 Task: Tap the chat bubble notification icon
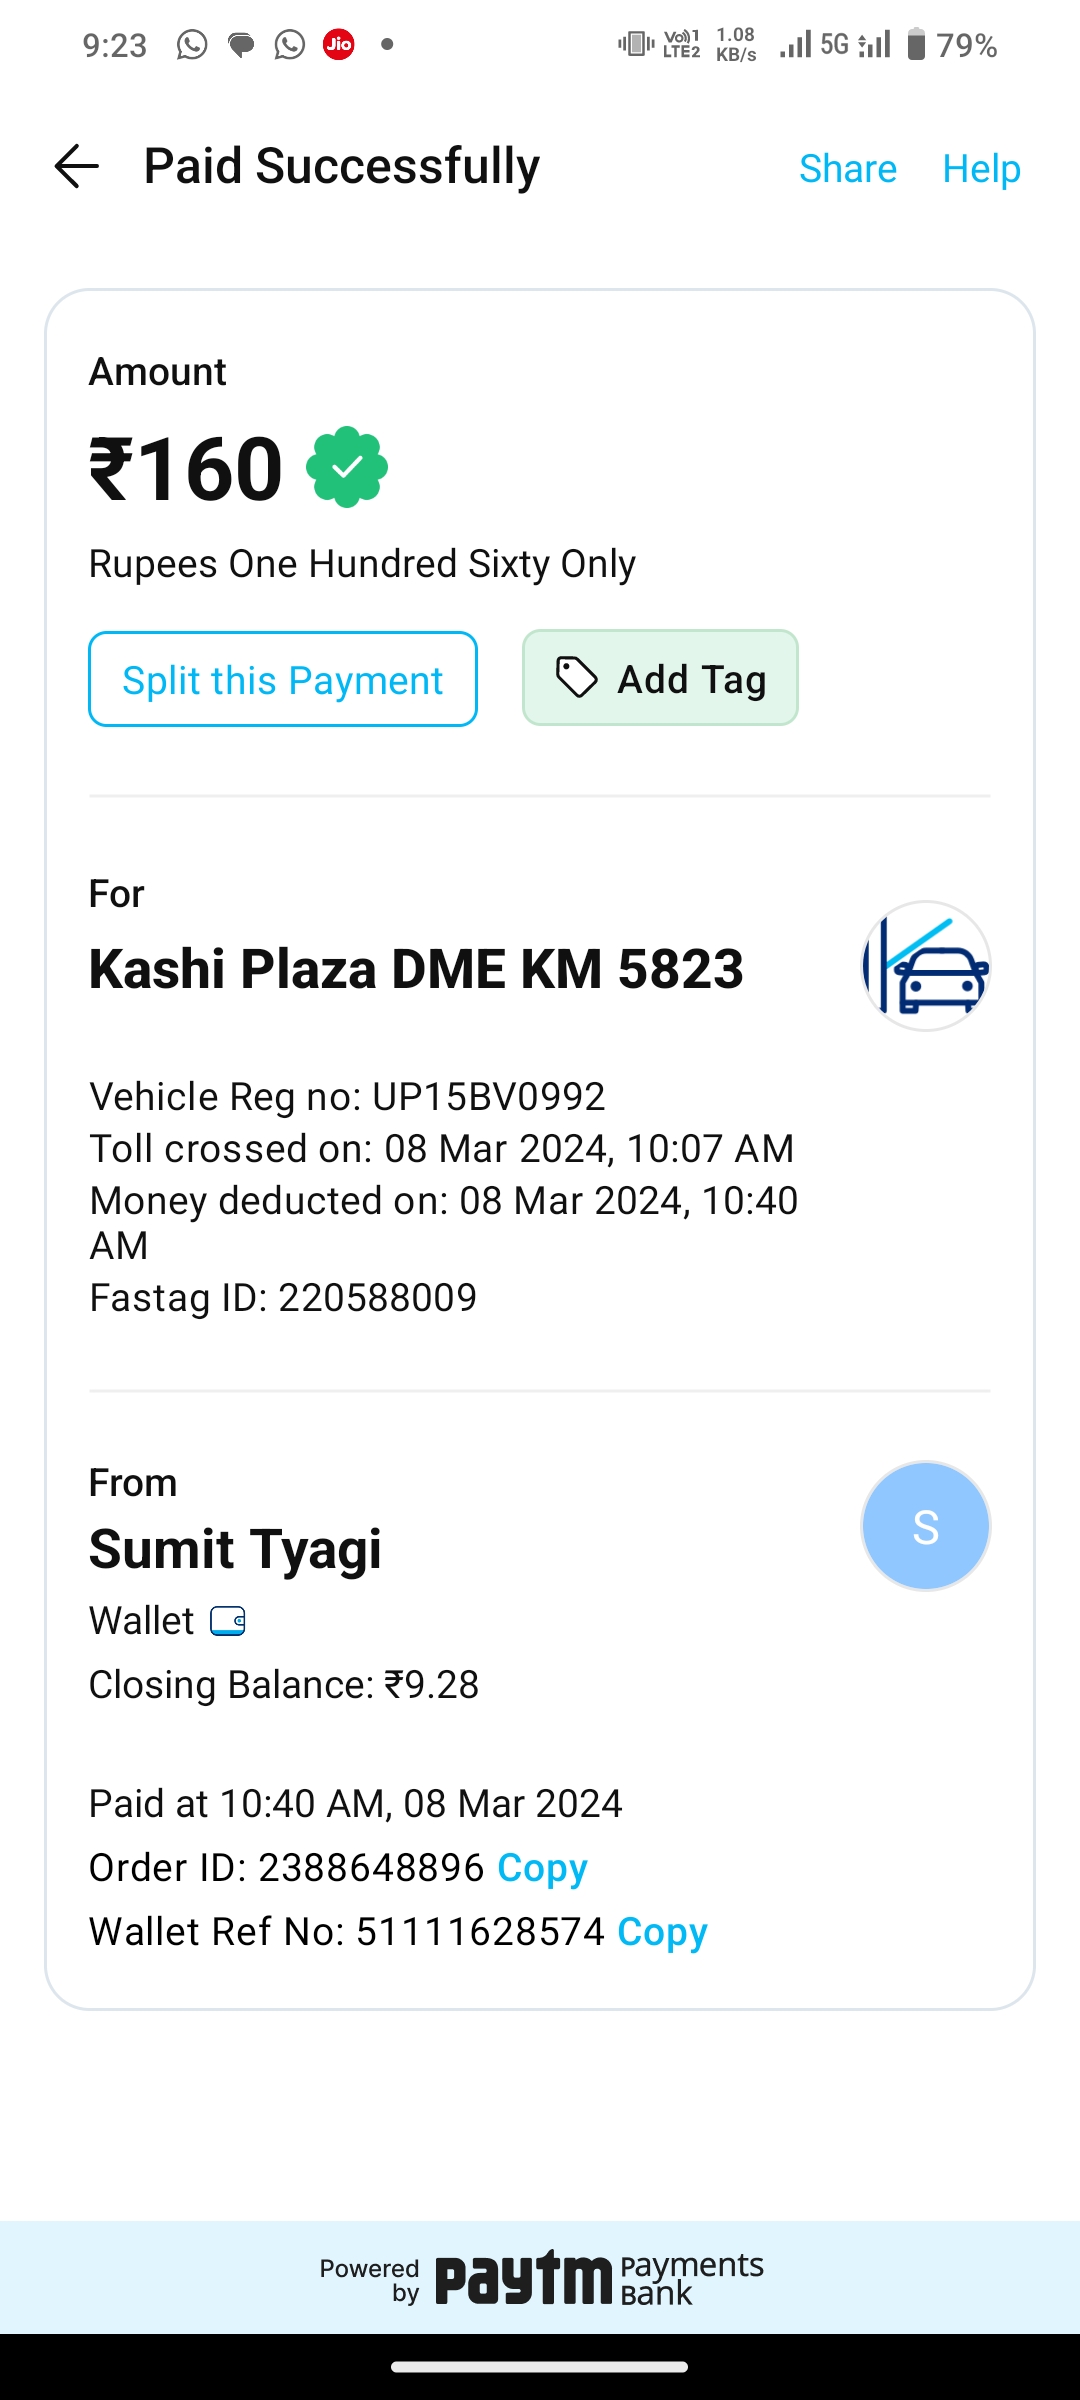point(241,44)
